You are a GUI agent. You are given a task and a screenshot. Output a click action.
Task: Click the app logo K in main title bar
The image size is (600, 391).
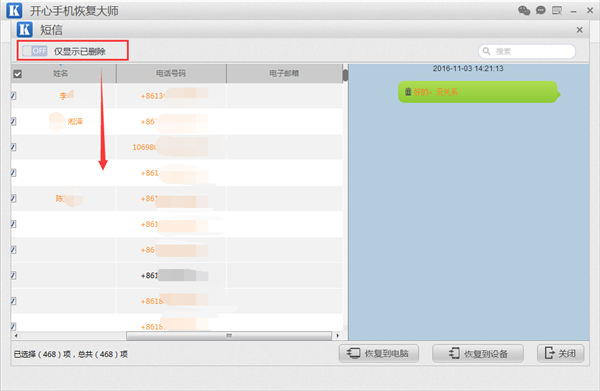[x=15, y=10]
